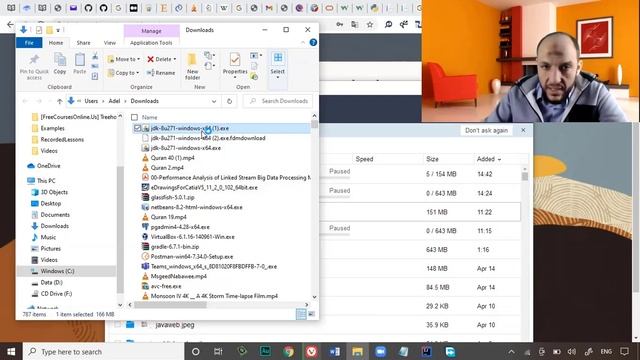Click the Copy path icon in Clipboard group
The height and width of the screenshot is (360, 640).
[95, 66]
